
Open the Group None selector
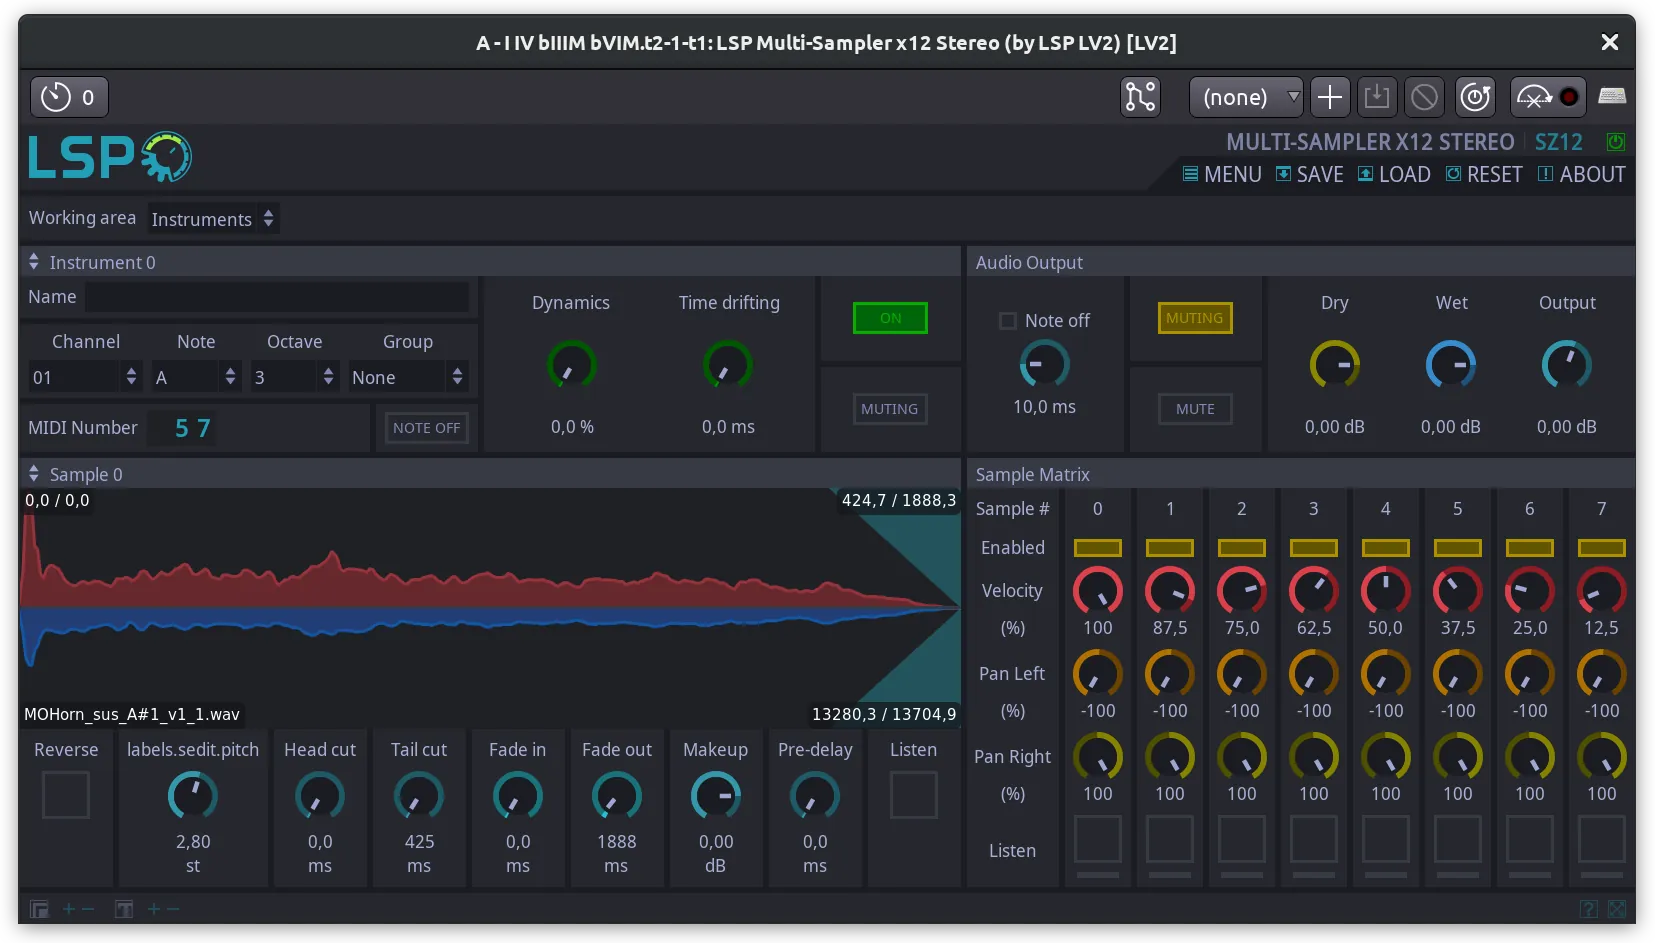(x=407, y=377)
